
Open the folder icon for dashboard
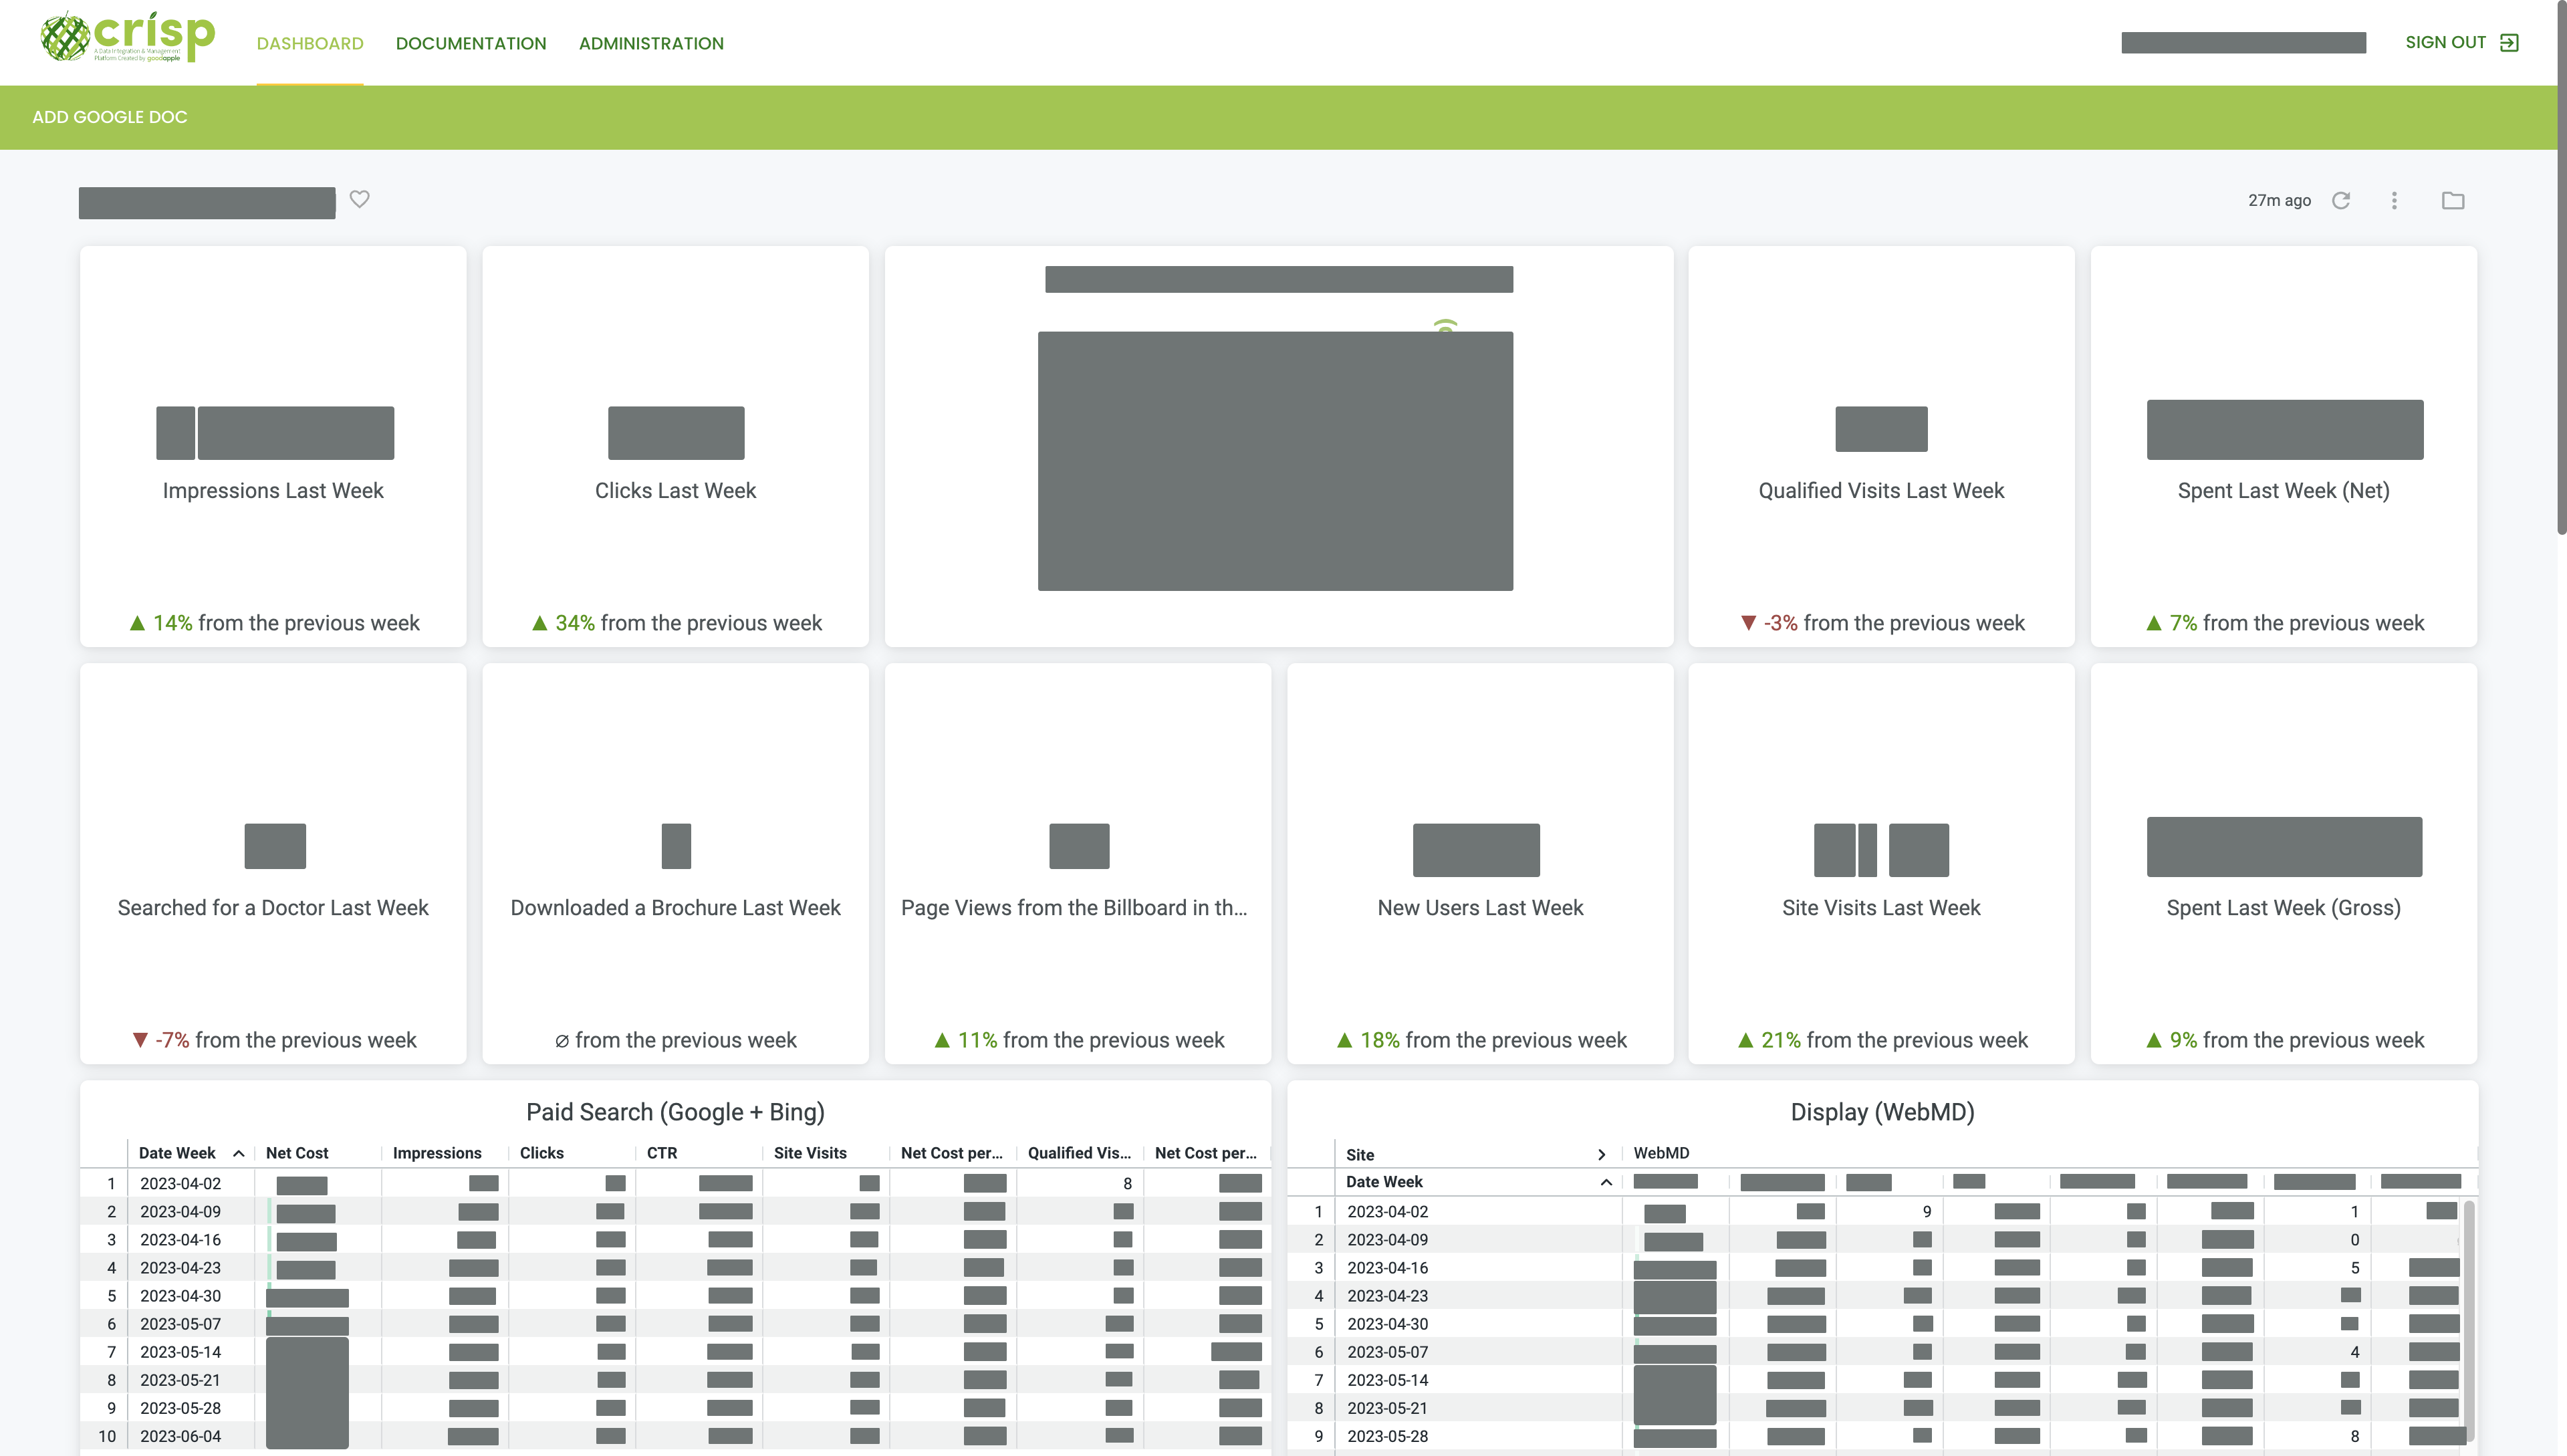point(2453,200)
